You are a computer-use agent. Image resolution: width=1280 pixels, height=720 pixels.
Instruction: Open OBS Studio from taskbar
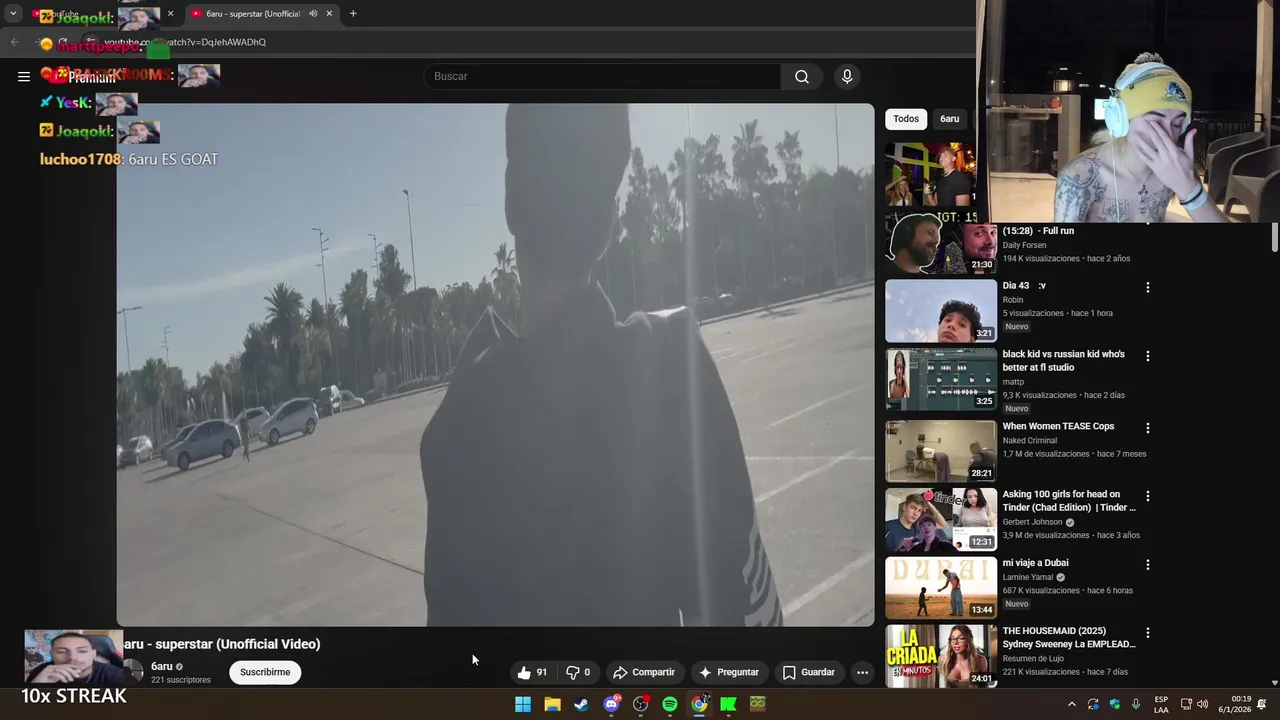click(641, 704)
